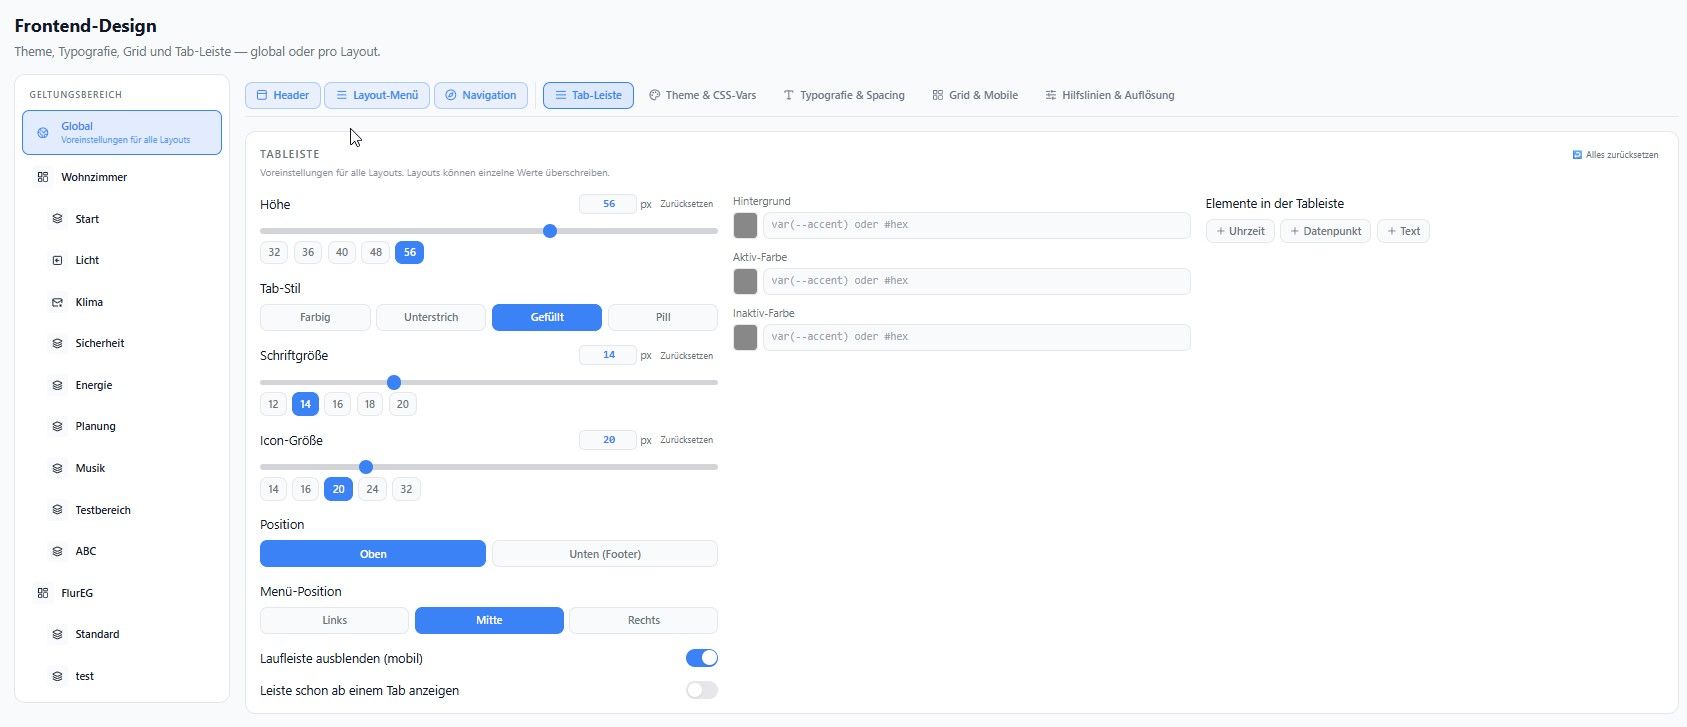This screenshot has height=727, width=1687.
Task: Click the Aktiv-Farbe text input field
Action: [977, 281]
